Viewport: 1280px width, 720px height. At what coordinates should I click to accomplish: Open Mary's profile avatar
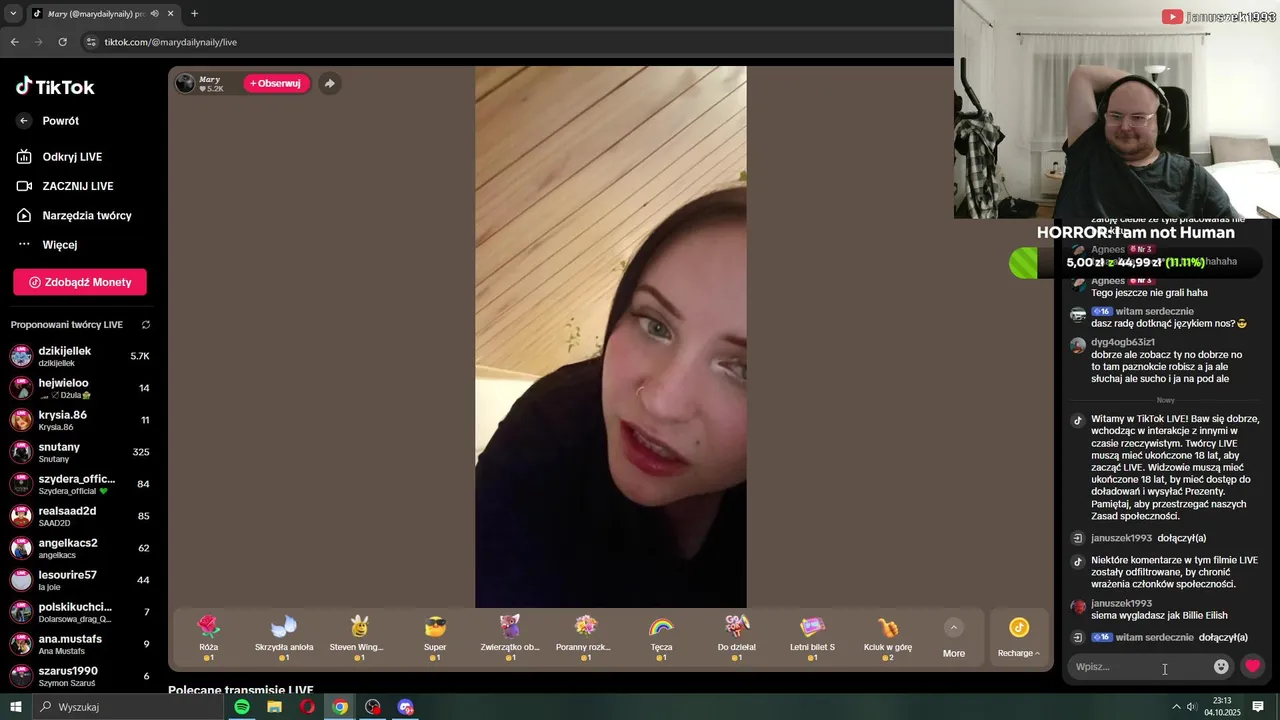tap(185, 83)
